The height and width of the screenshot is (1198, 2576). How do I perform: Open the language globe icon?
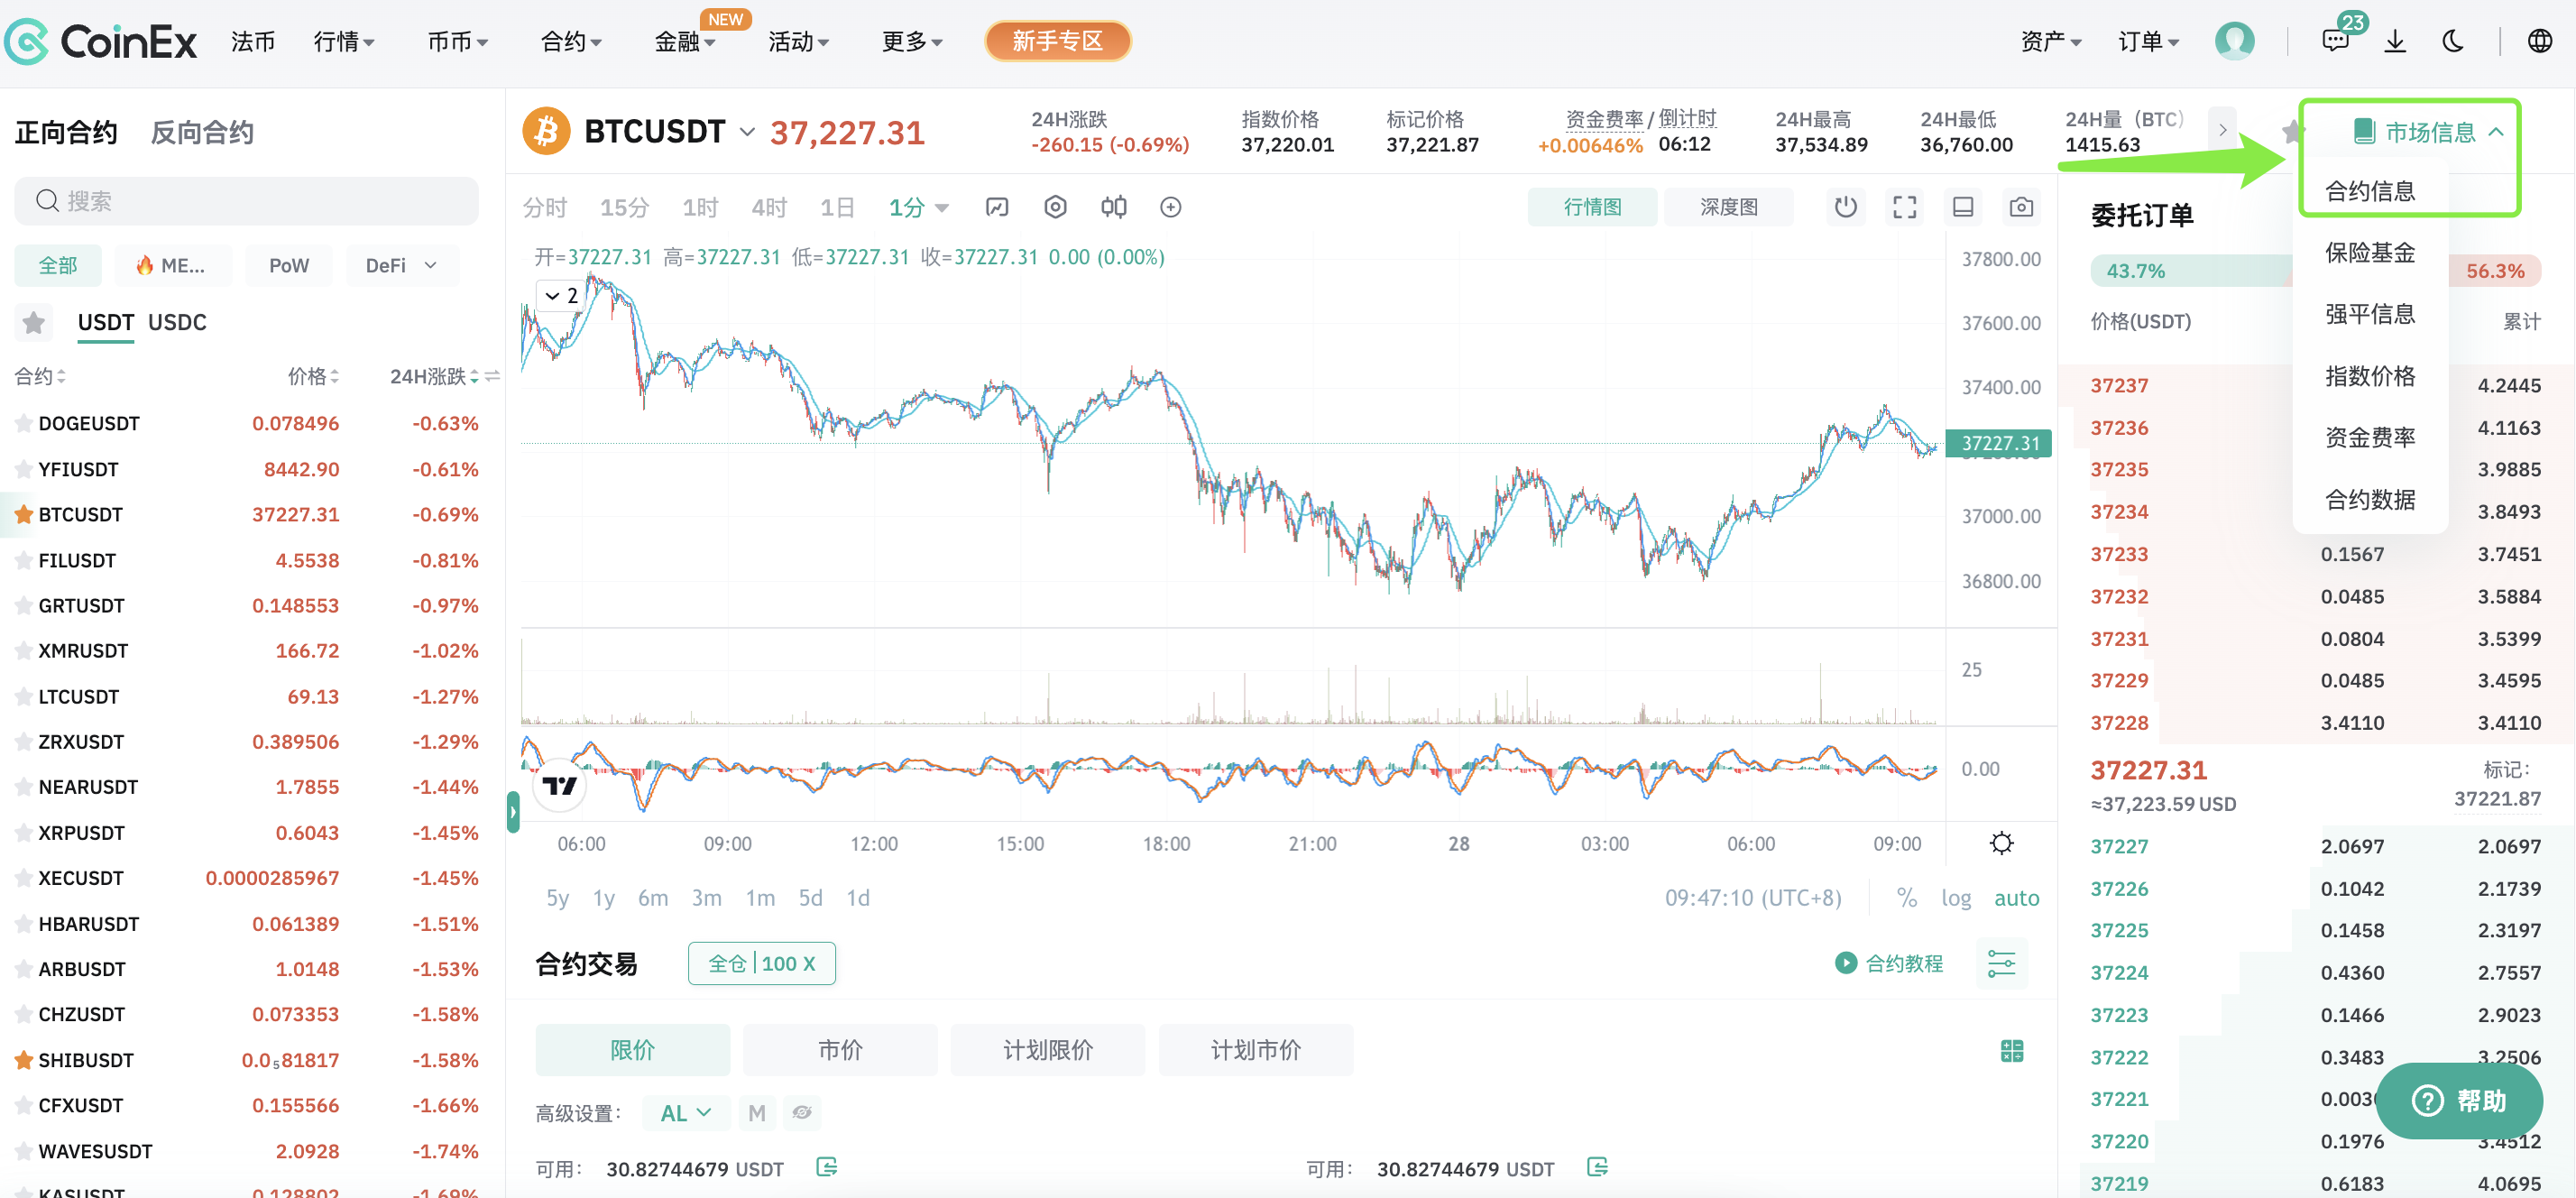coord(2539,41)
